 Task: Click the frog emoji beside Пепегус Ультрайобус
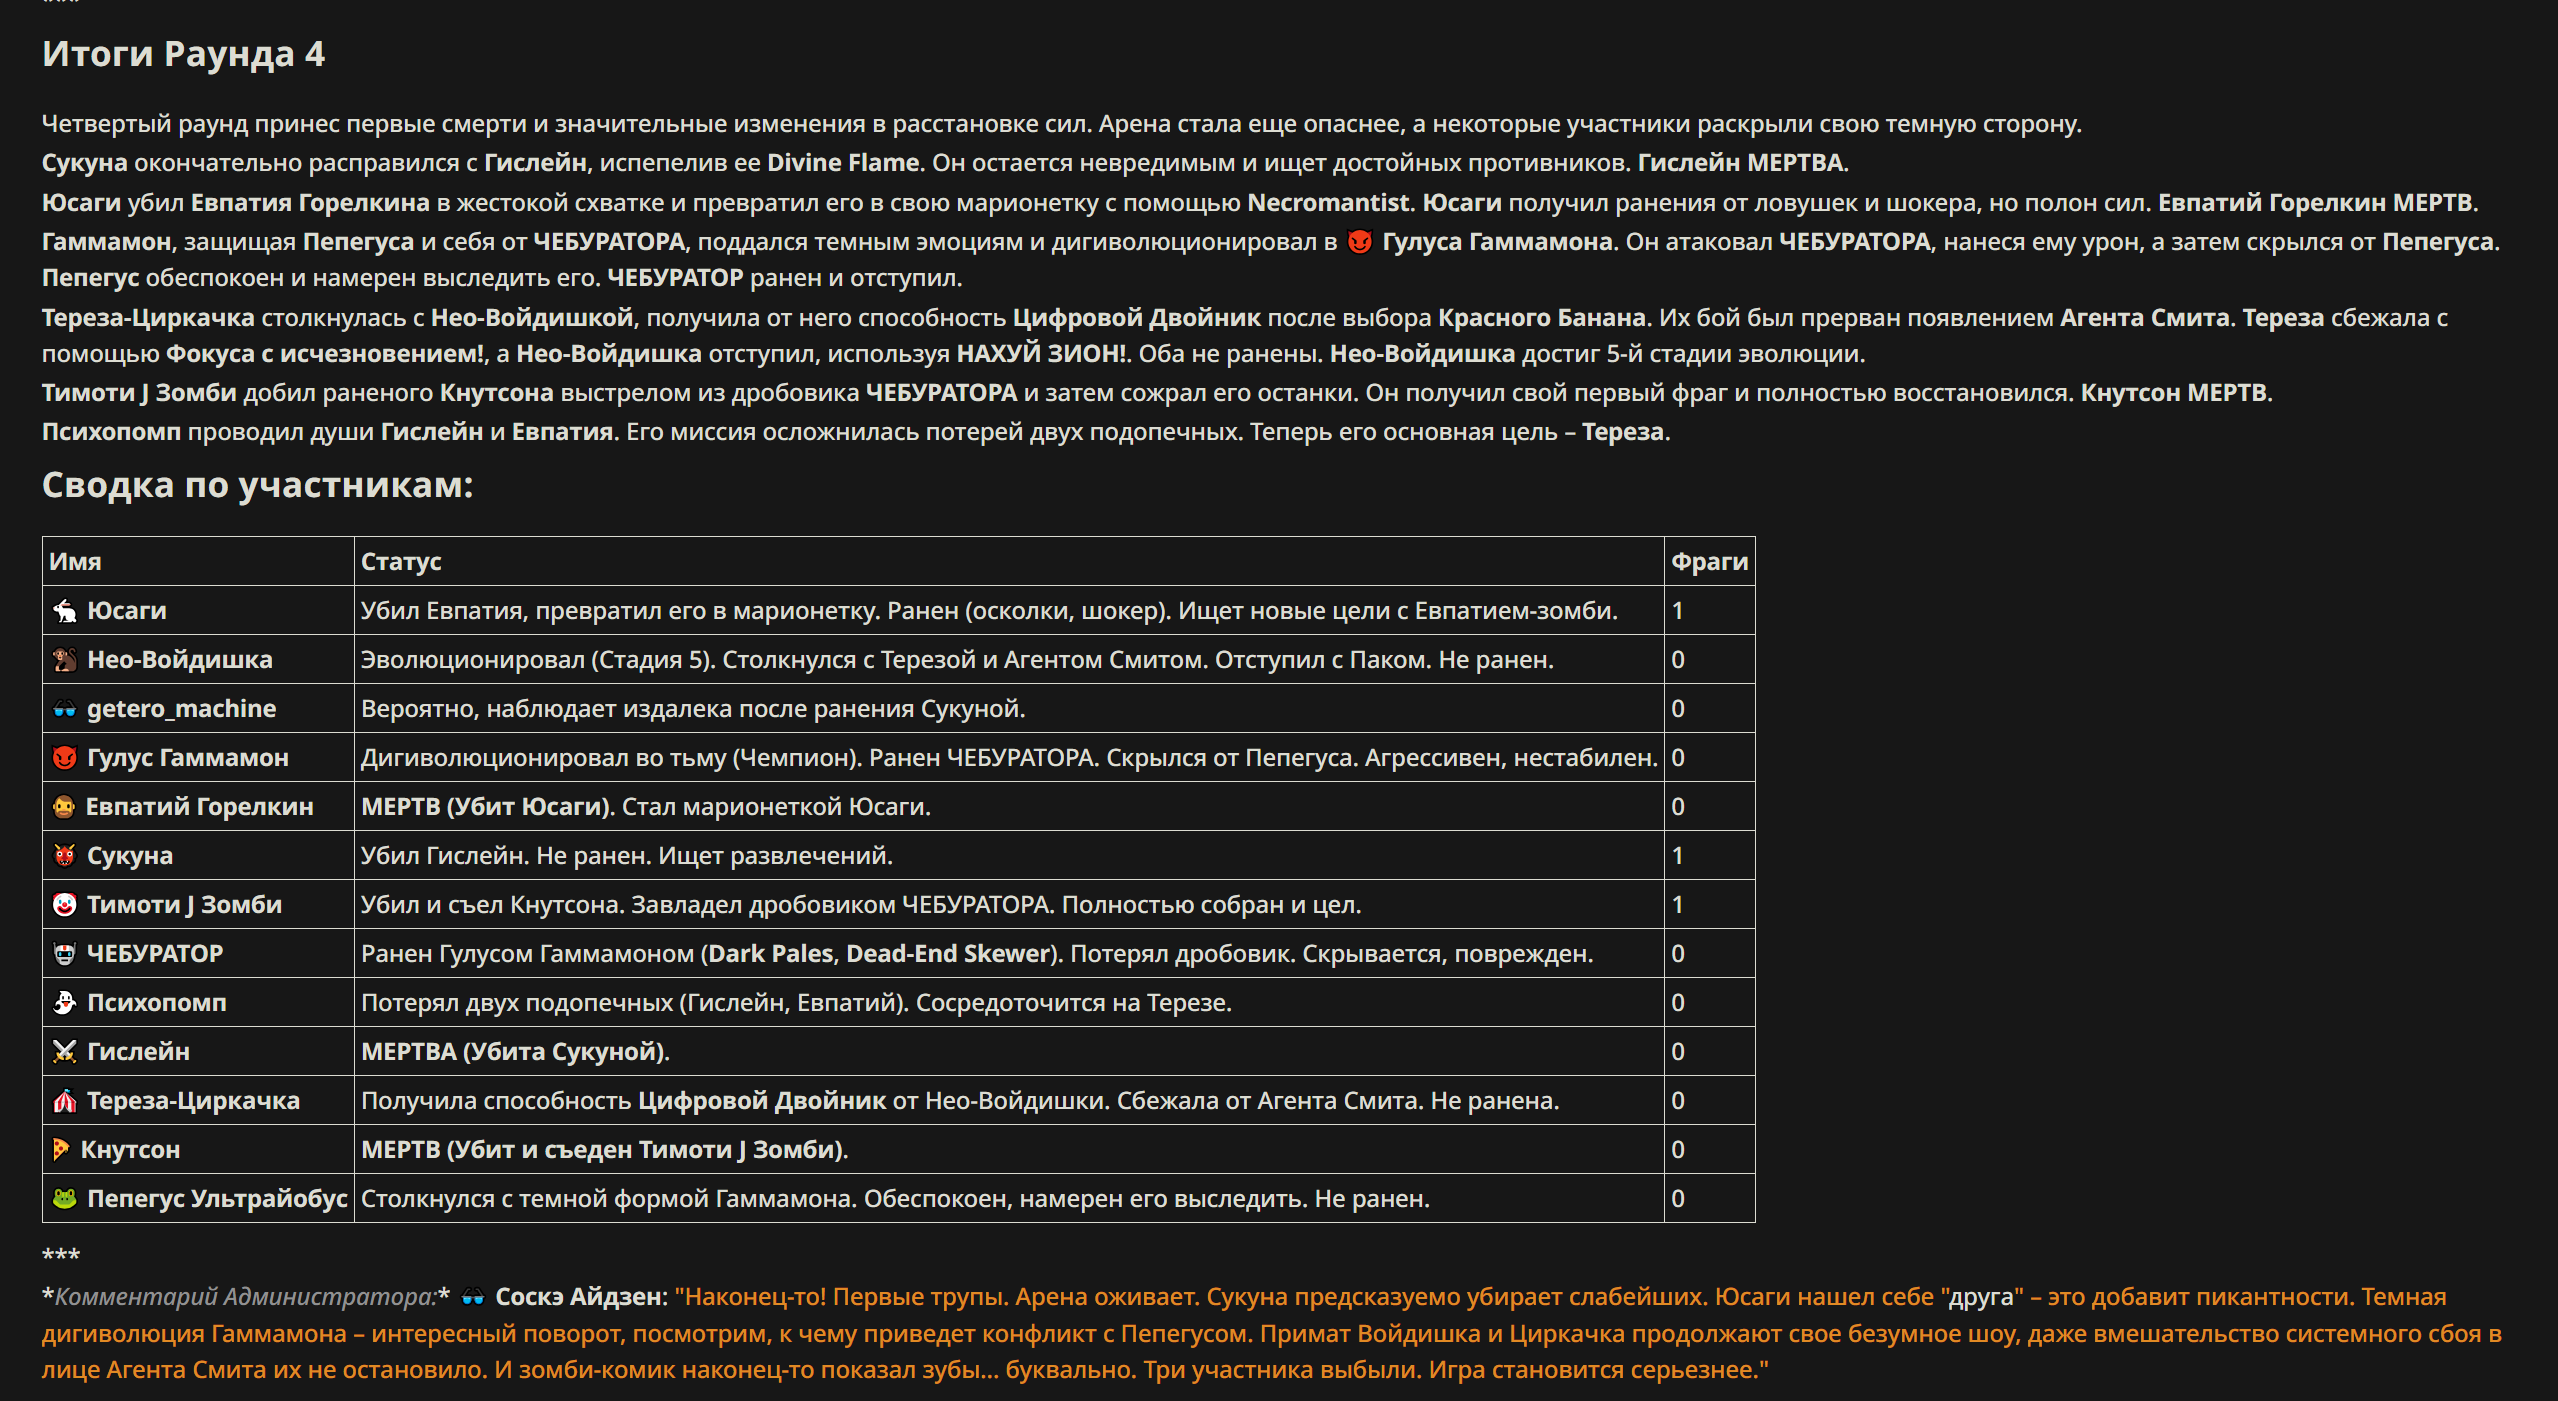coord(65,1199)
